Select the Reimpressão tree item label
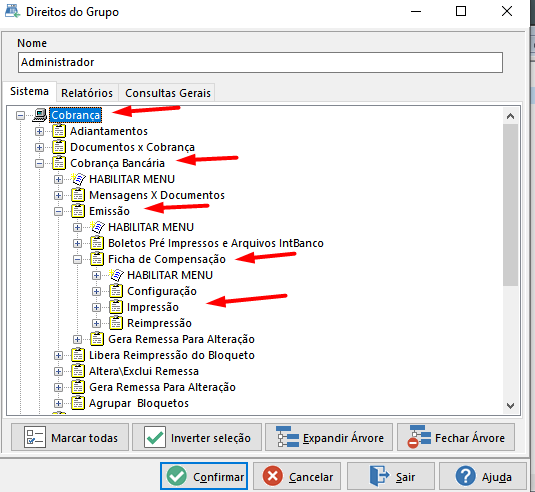Screen dimensions: 535x492 pyautogui.click(x=159, y=323)
